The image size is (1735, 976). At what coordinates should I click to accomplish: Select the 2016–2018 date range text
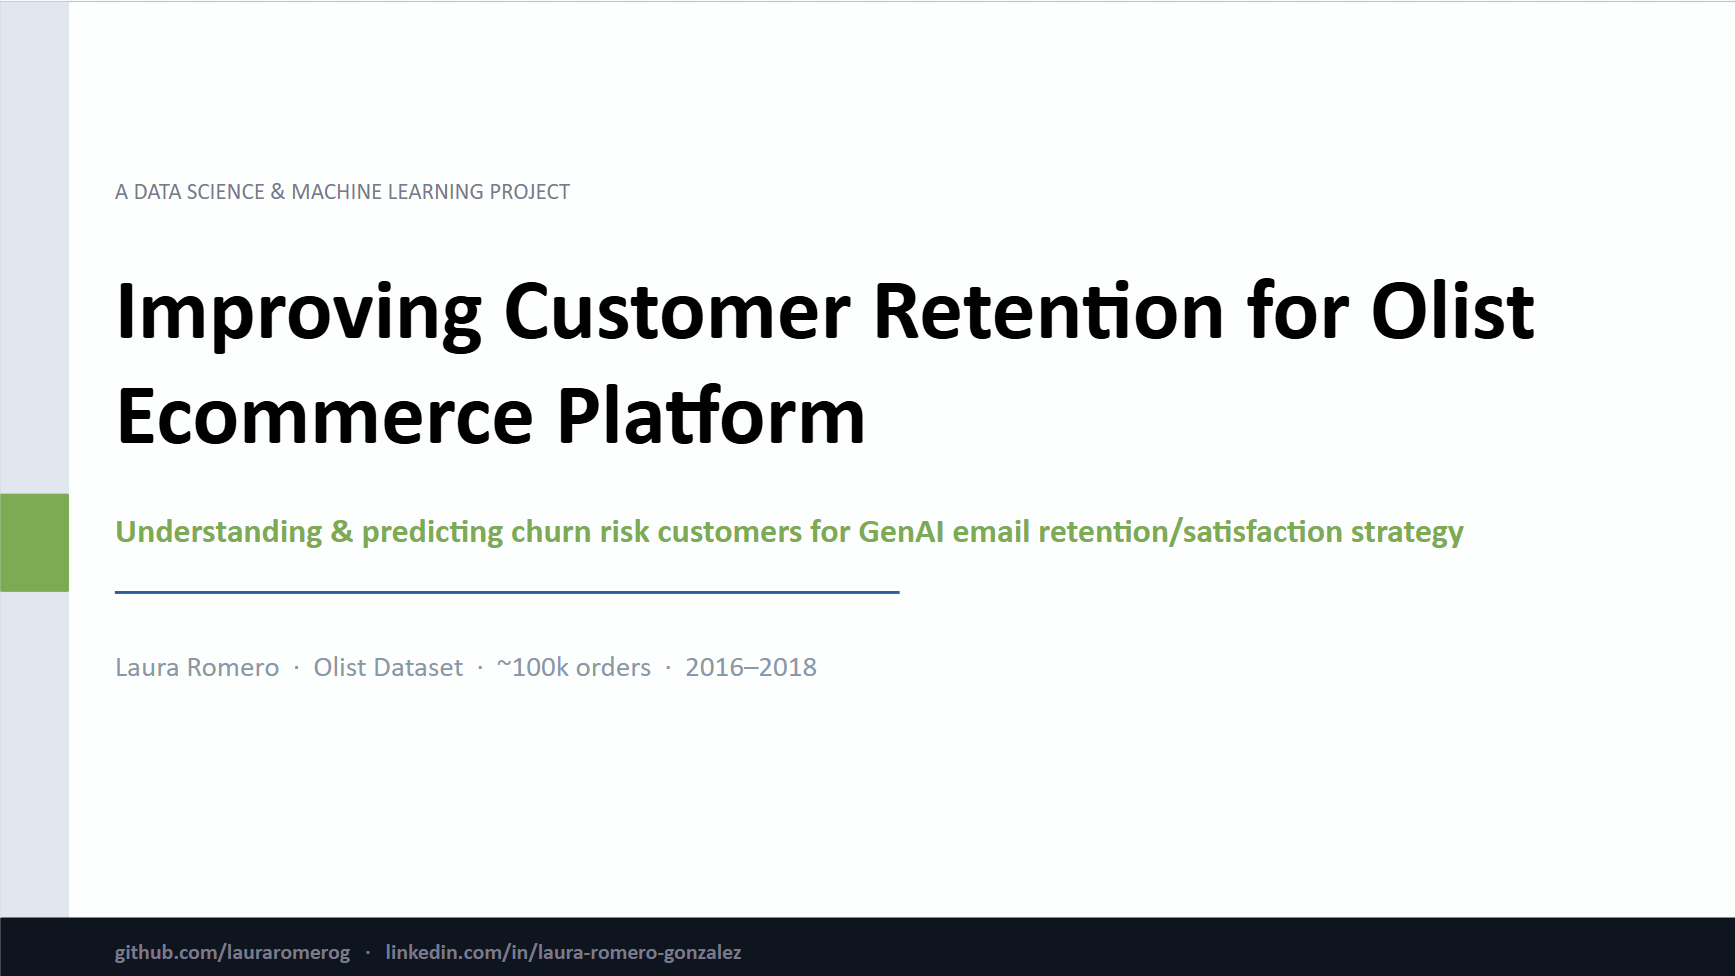(x=750, y=667)
